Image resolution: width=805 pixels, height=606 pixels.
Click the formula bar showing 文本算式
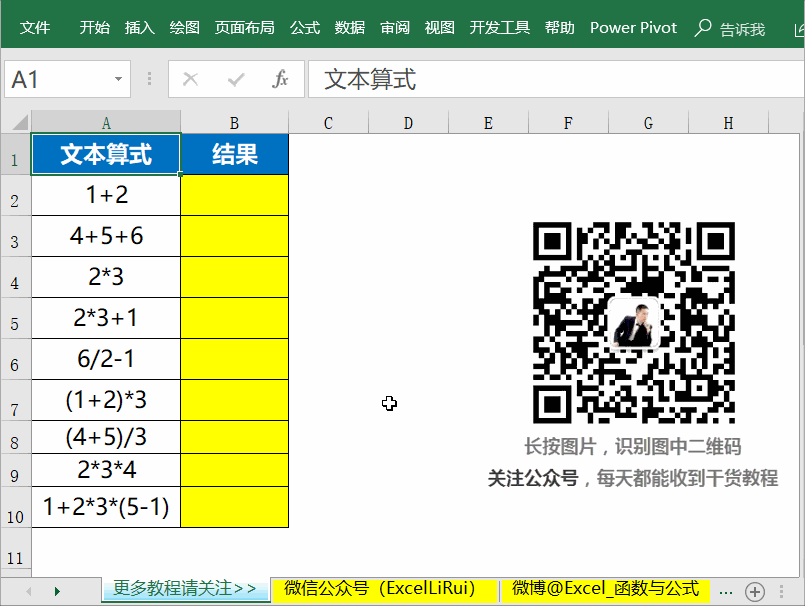(x=556, y=79)
